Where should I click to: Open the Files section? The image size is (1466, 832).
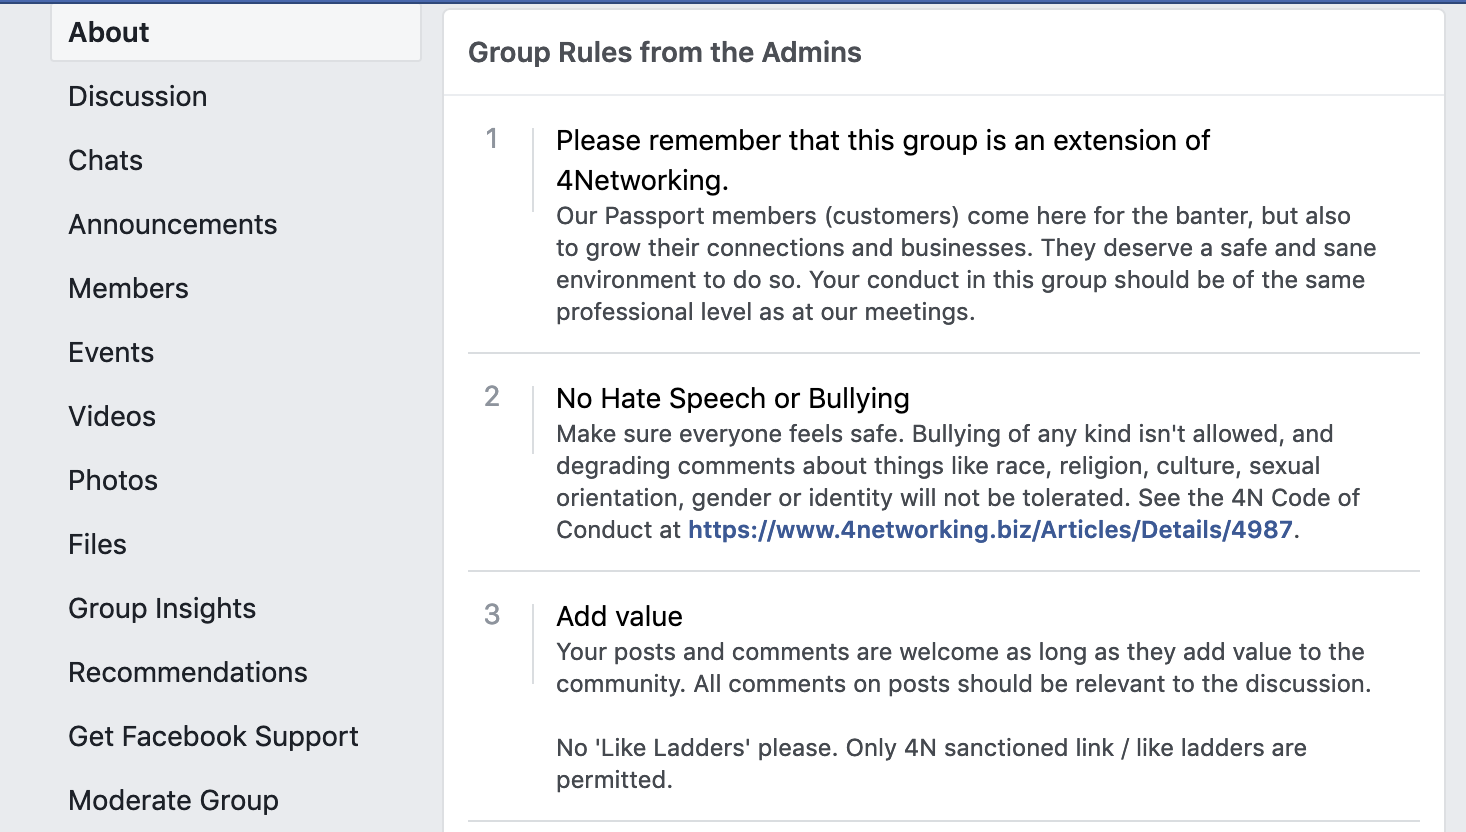(x=97, y=544)
